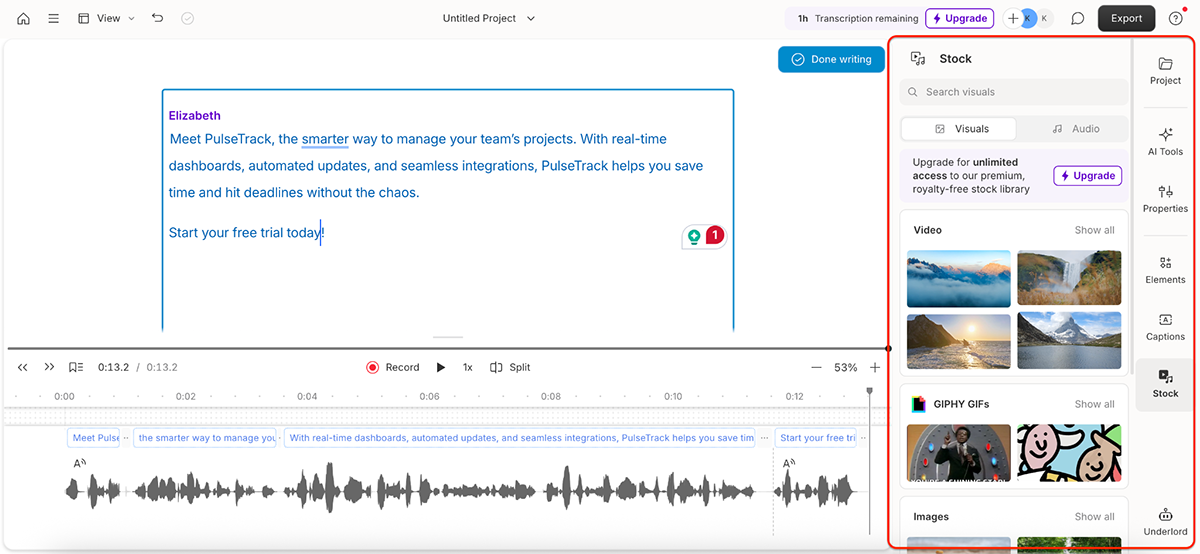The height and width of the screenshot is (554, 1200).
Task: Click the Done writing button
Action: [831, 59]
